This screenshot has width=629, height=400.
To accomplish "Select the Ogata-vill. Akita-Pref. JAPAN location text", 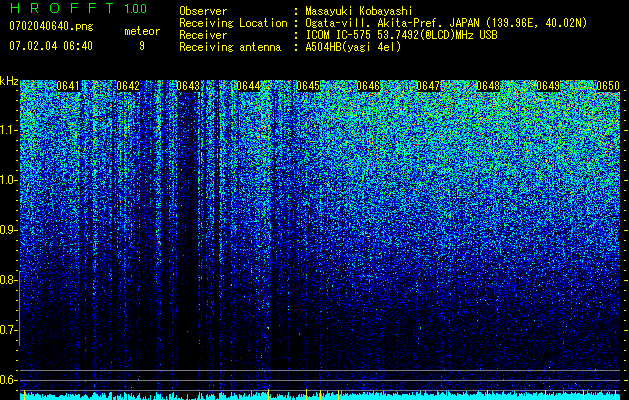I will 446,23.
